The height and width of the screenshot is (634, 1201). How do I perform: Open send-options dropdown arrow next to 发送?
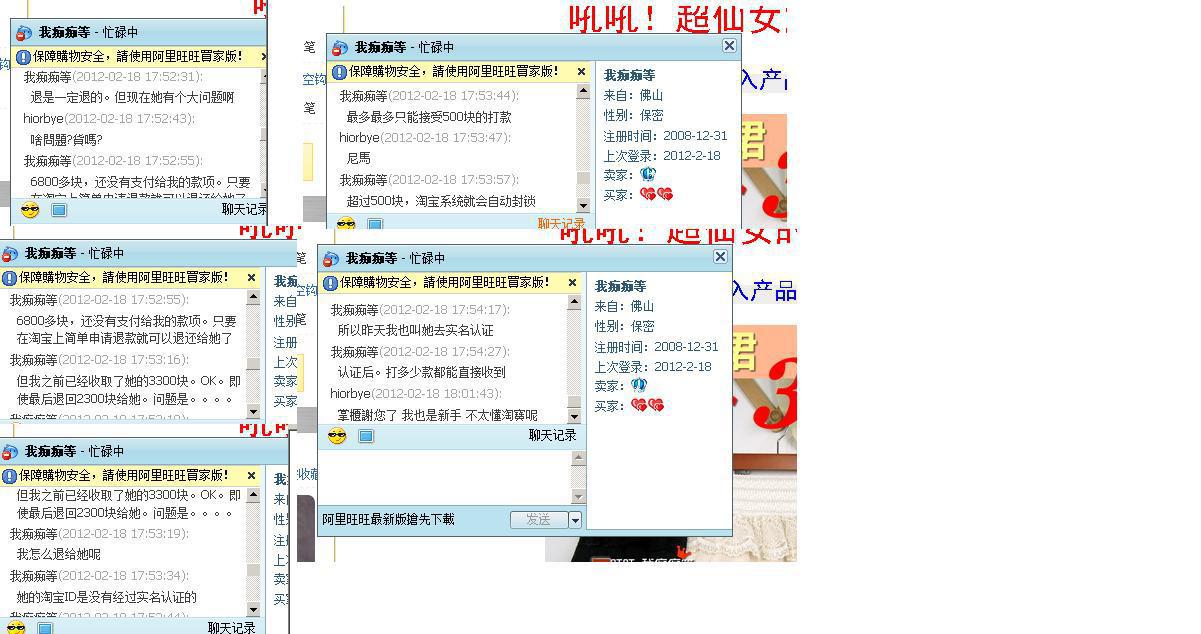575,520
